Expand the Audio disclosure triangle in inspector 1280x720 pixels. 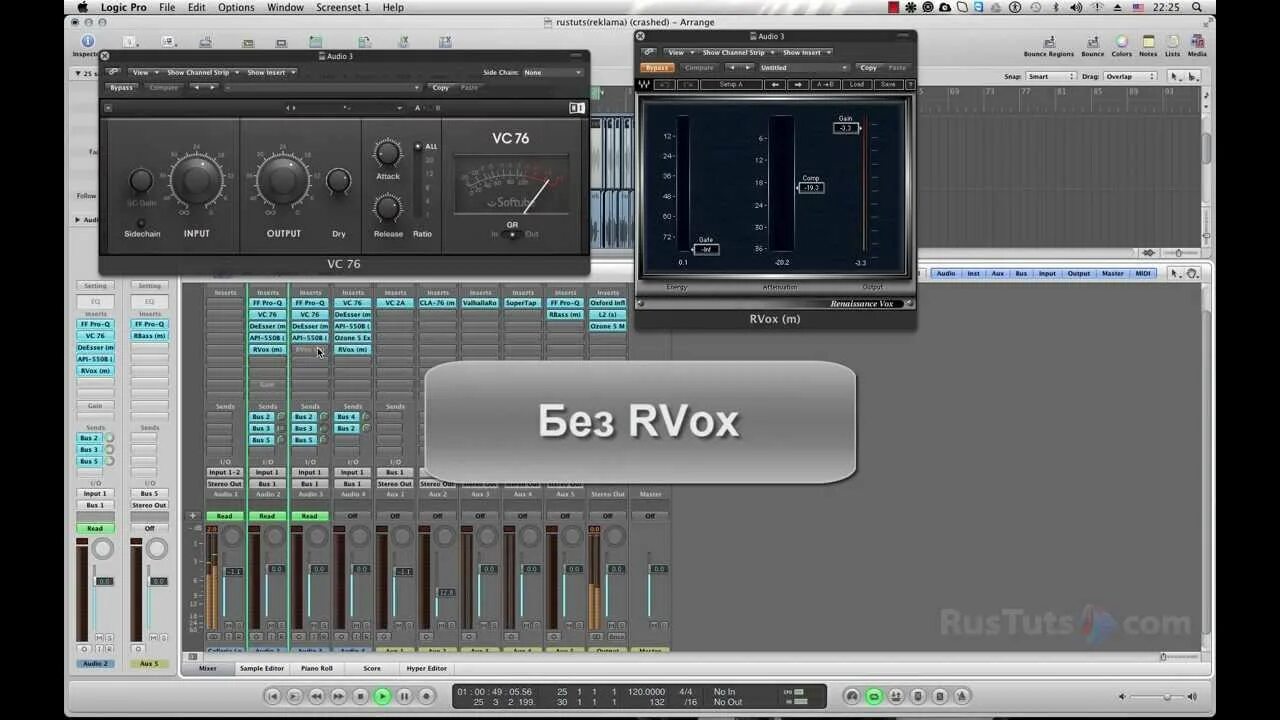(x=78, y=219)
